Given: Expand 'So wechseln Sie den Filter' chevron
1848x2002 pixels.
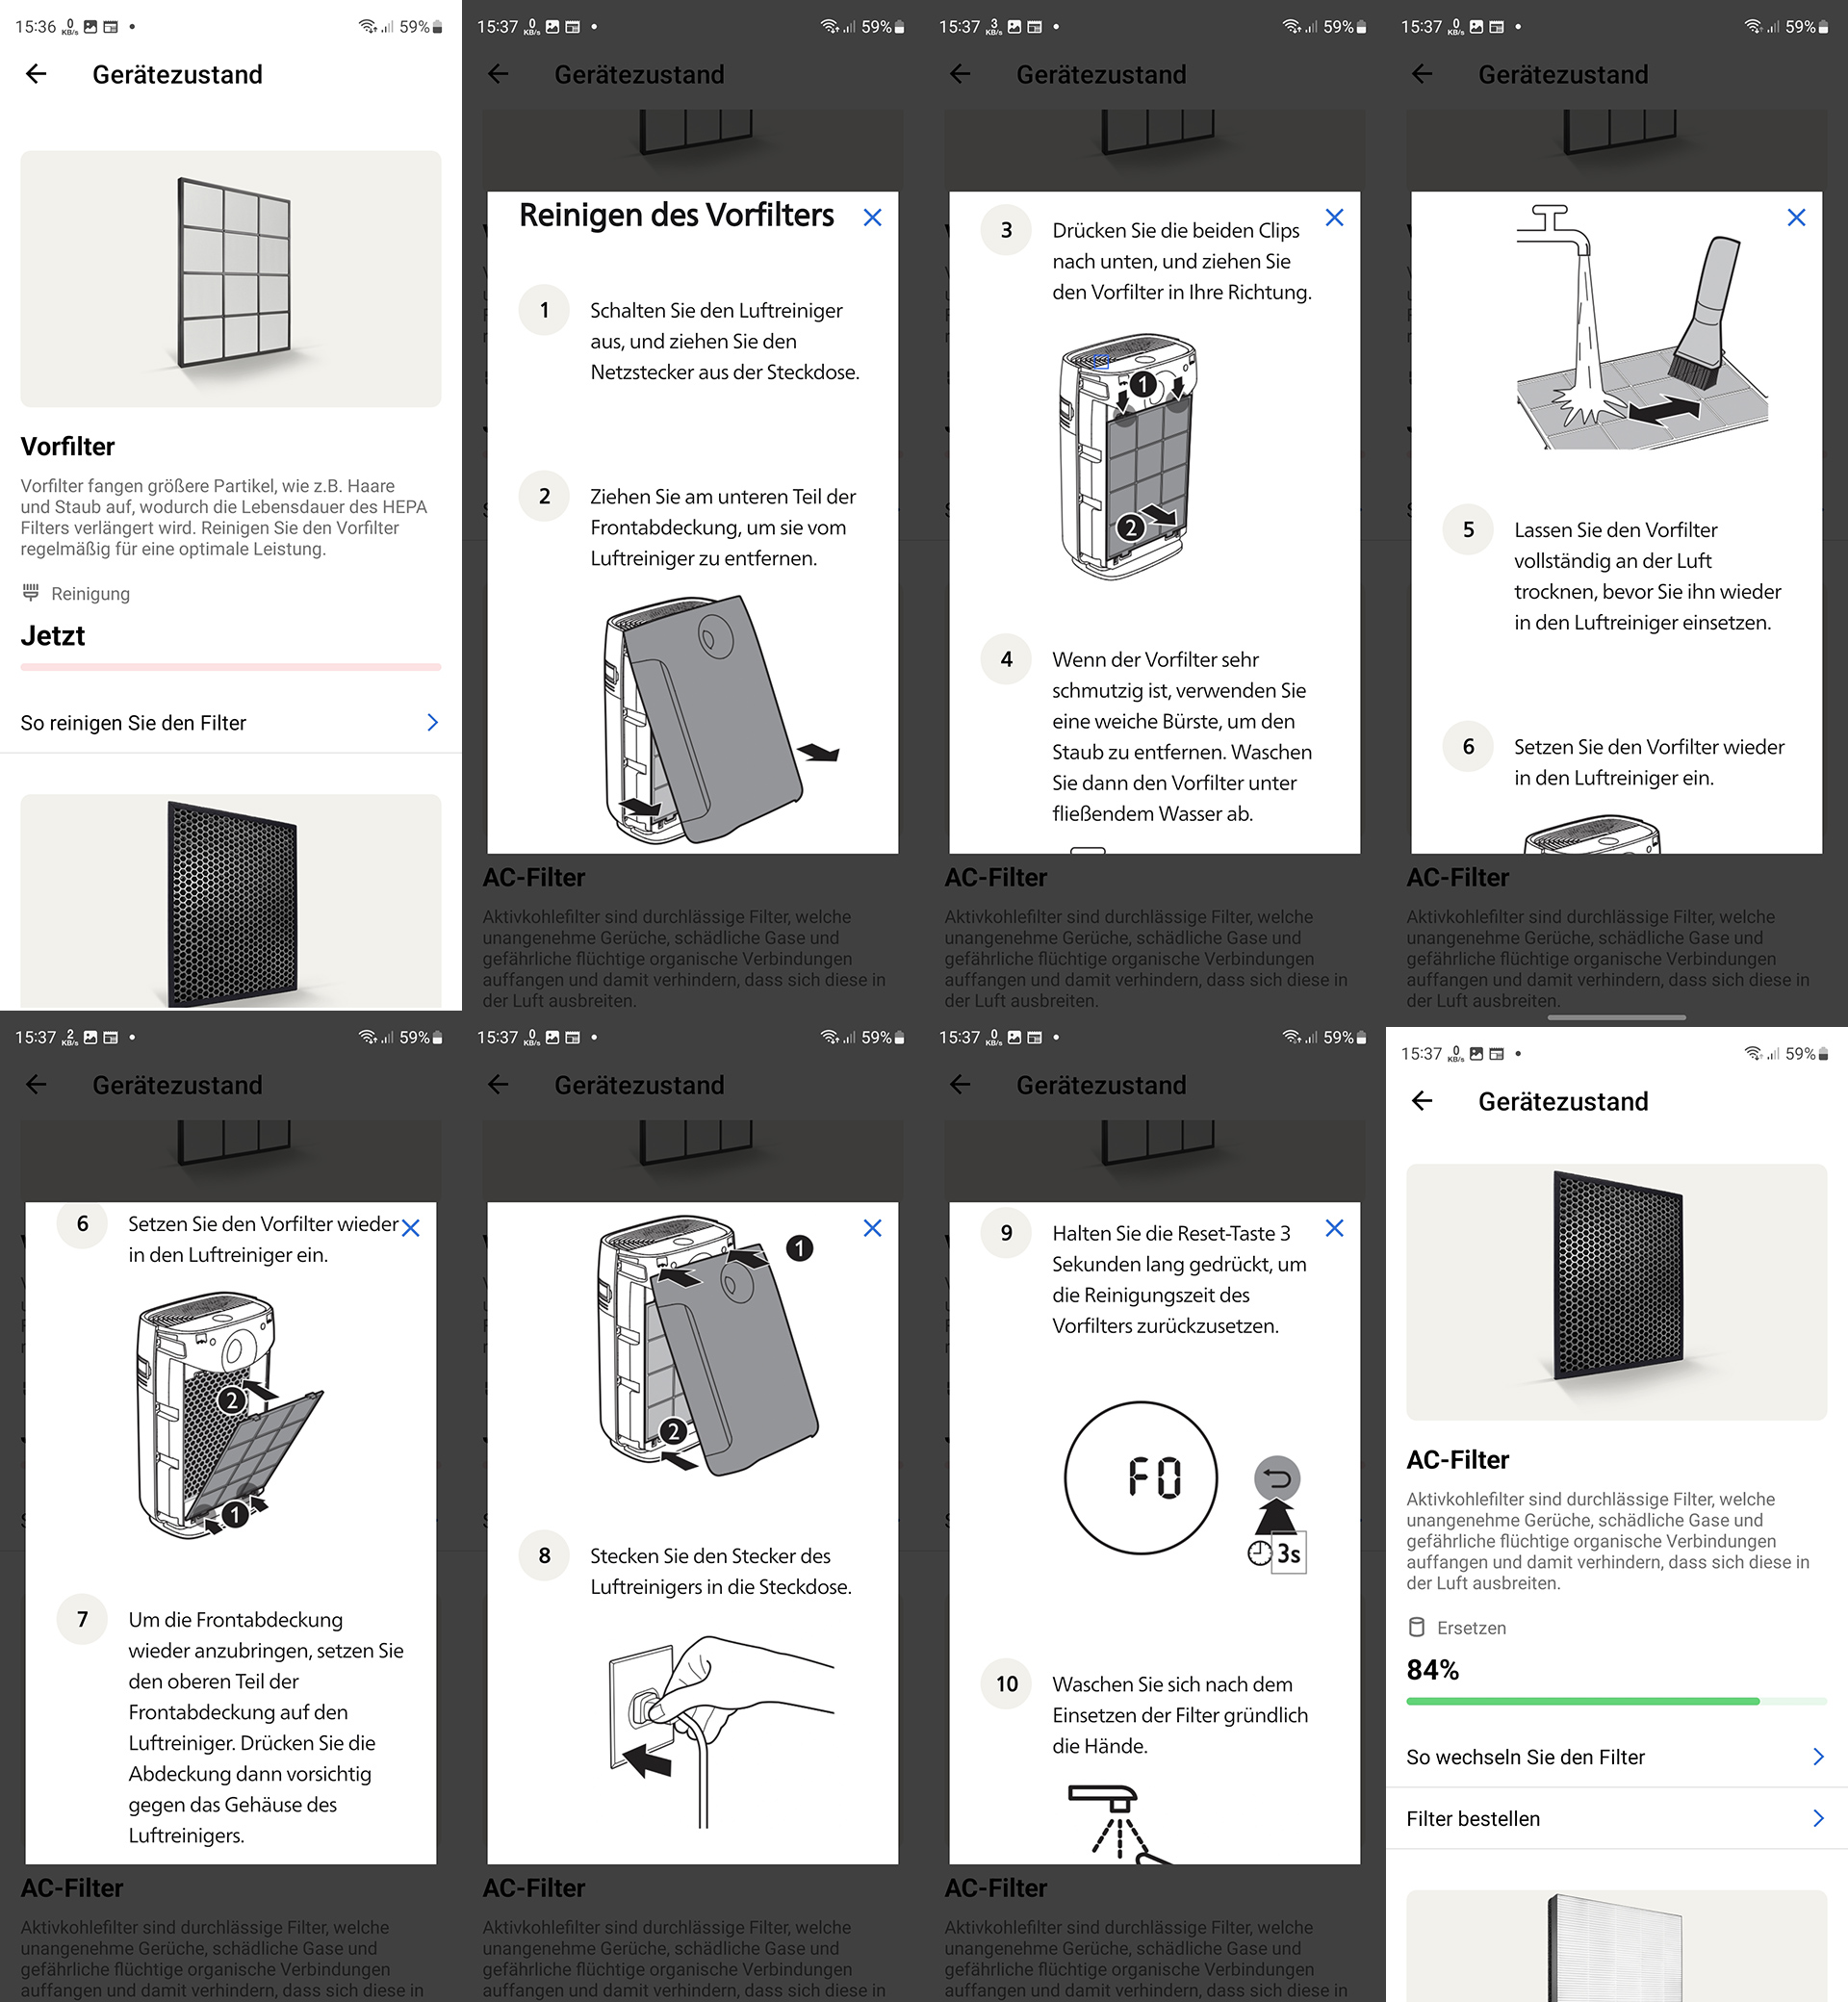Looking at the screenshot, I should coord(1818,1757).
